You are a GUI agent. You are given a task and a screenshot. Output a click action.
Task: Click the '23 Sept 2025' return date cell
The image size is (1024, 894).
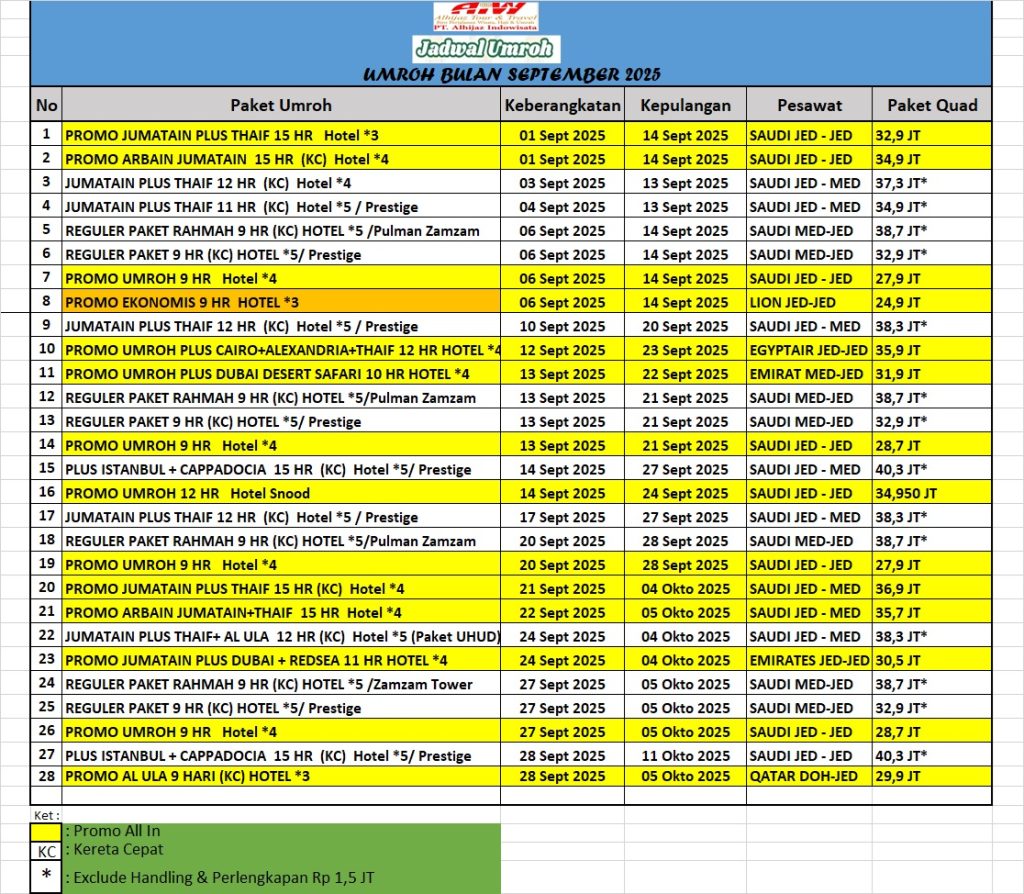[685, 350]
